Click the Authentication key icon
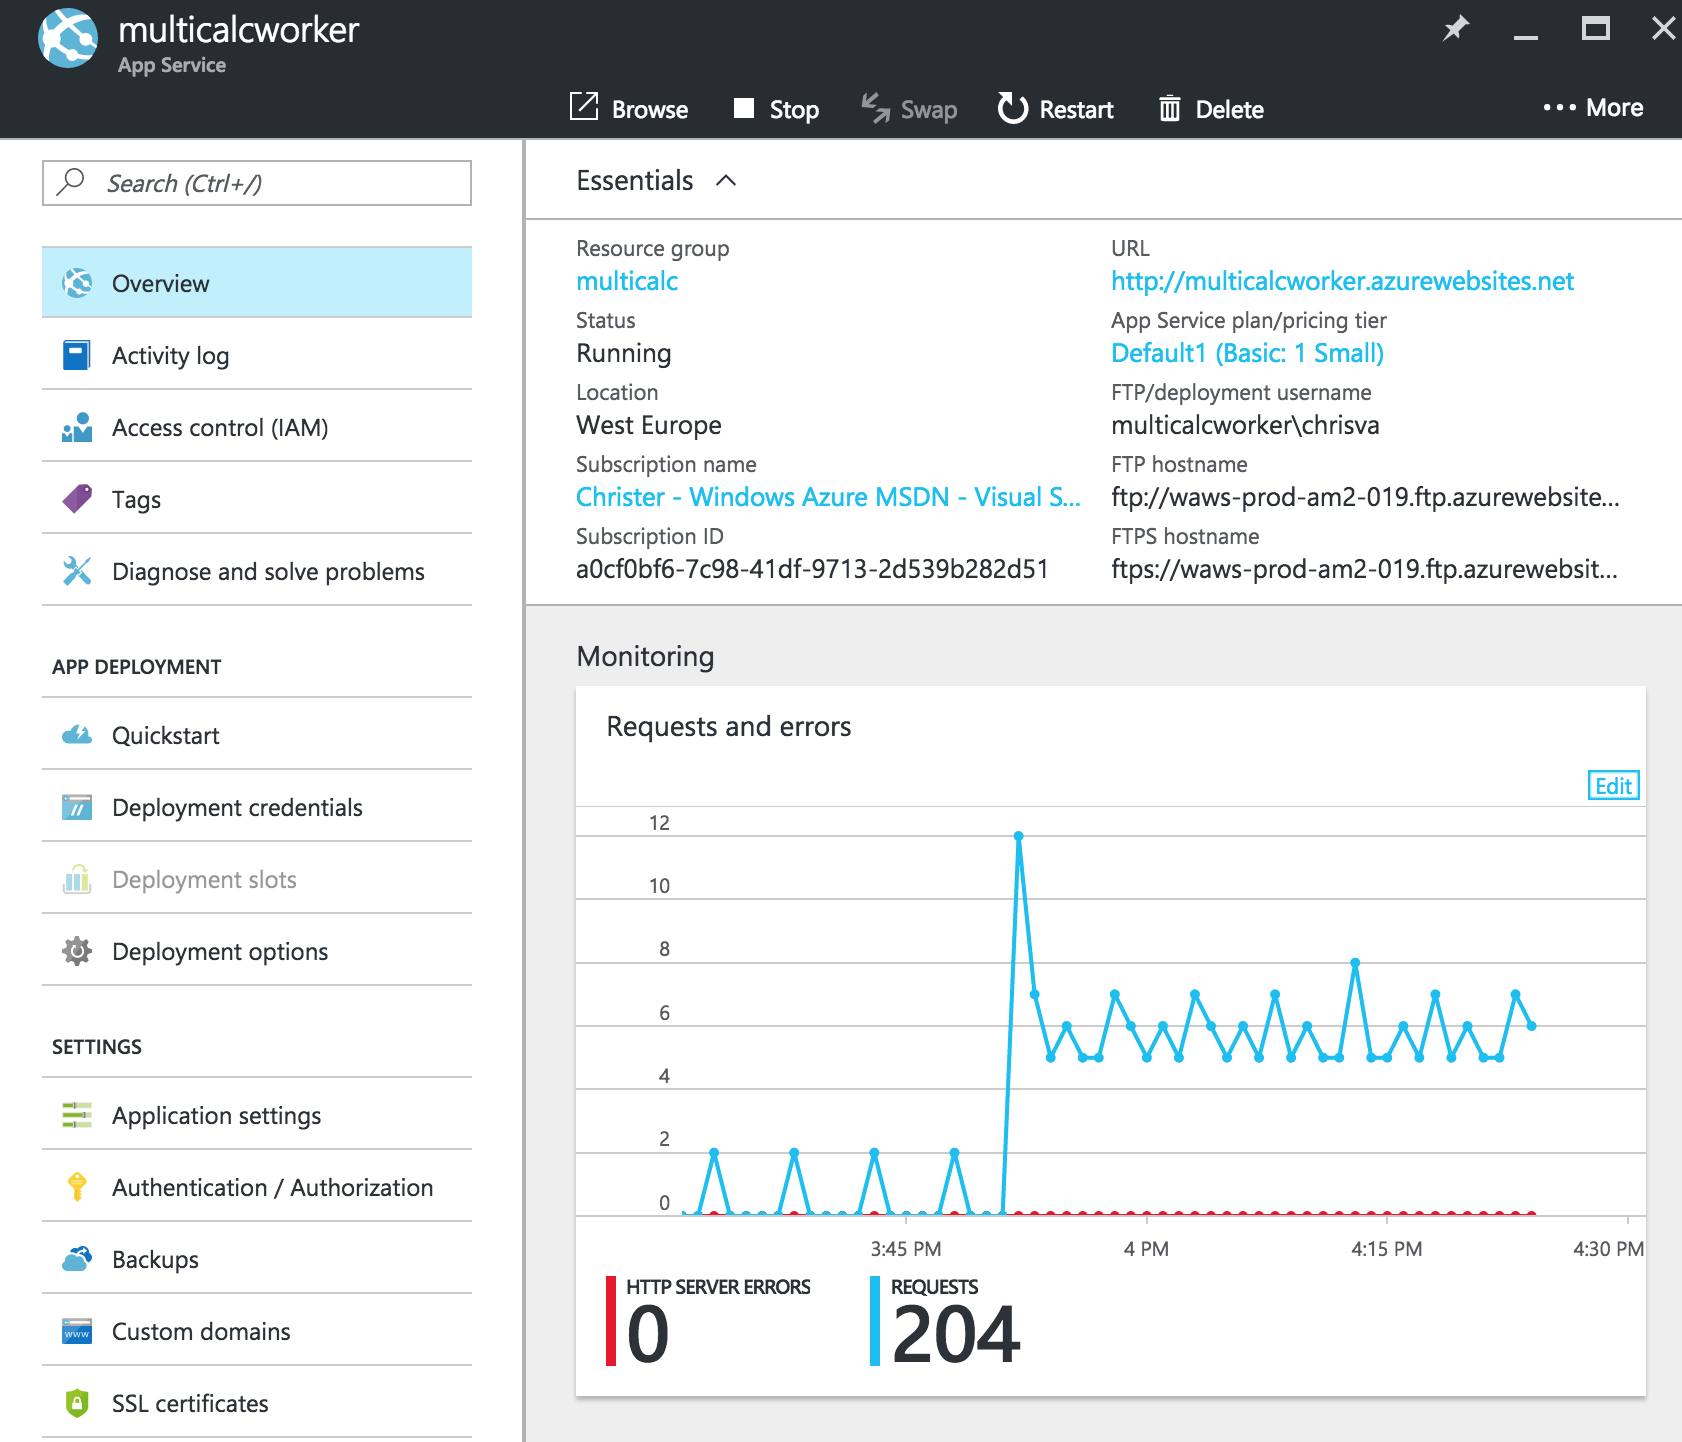 (77, 1187)
